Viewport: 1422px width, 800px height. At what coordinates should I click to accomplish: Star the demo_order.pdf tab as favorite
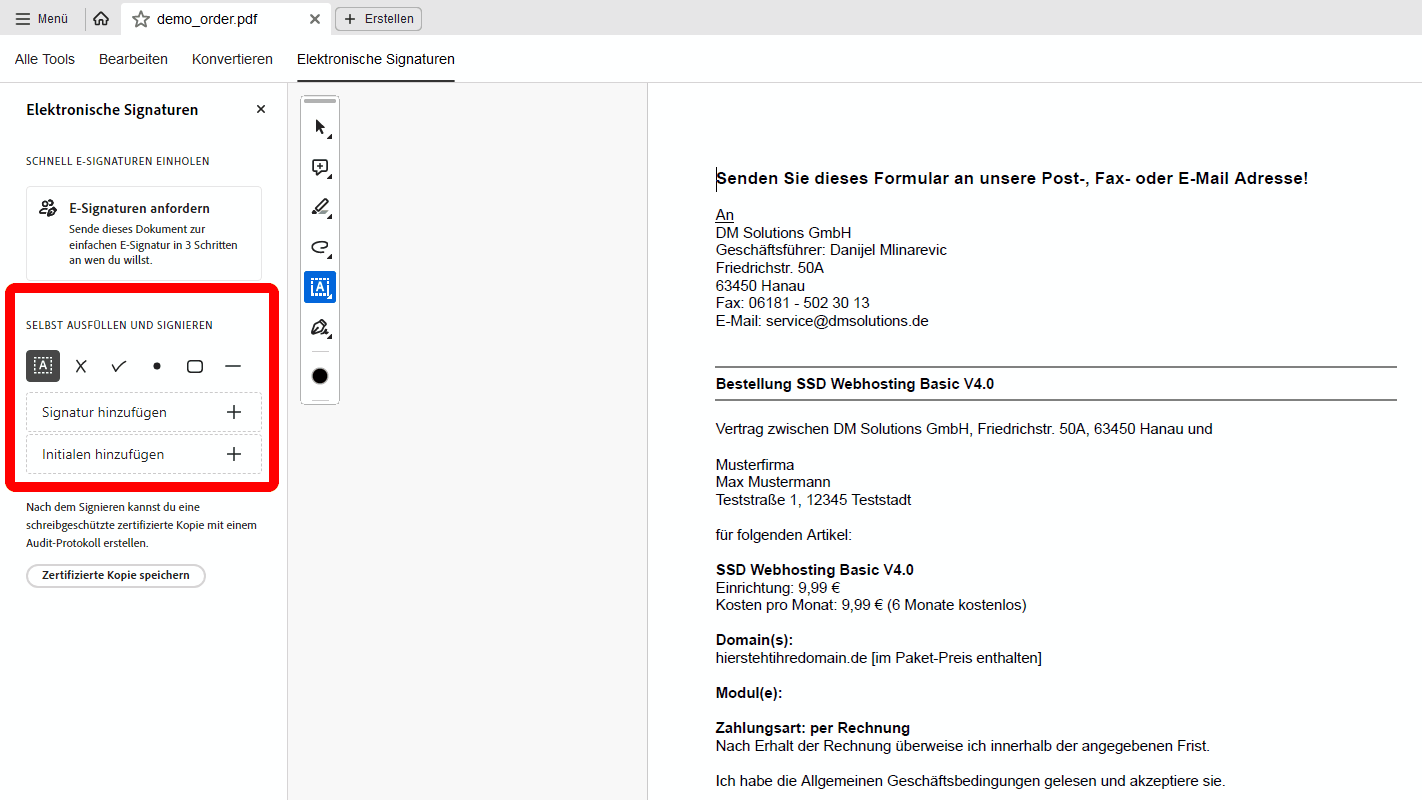(x=141, y=19)
